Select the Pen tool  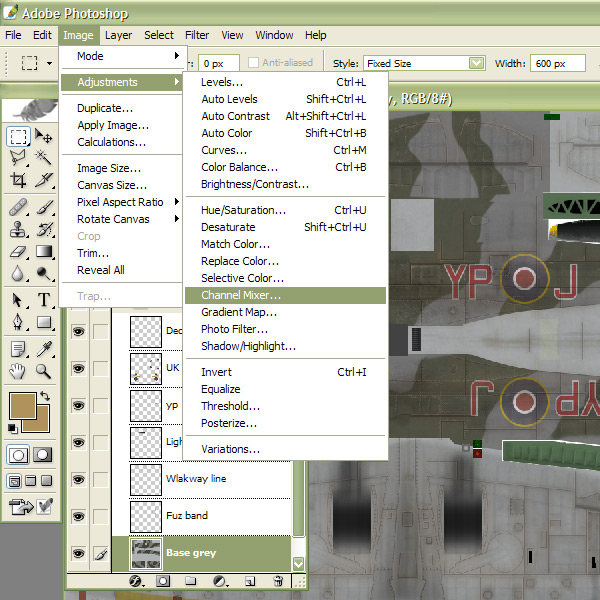(18, 322)
